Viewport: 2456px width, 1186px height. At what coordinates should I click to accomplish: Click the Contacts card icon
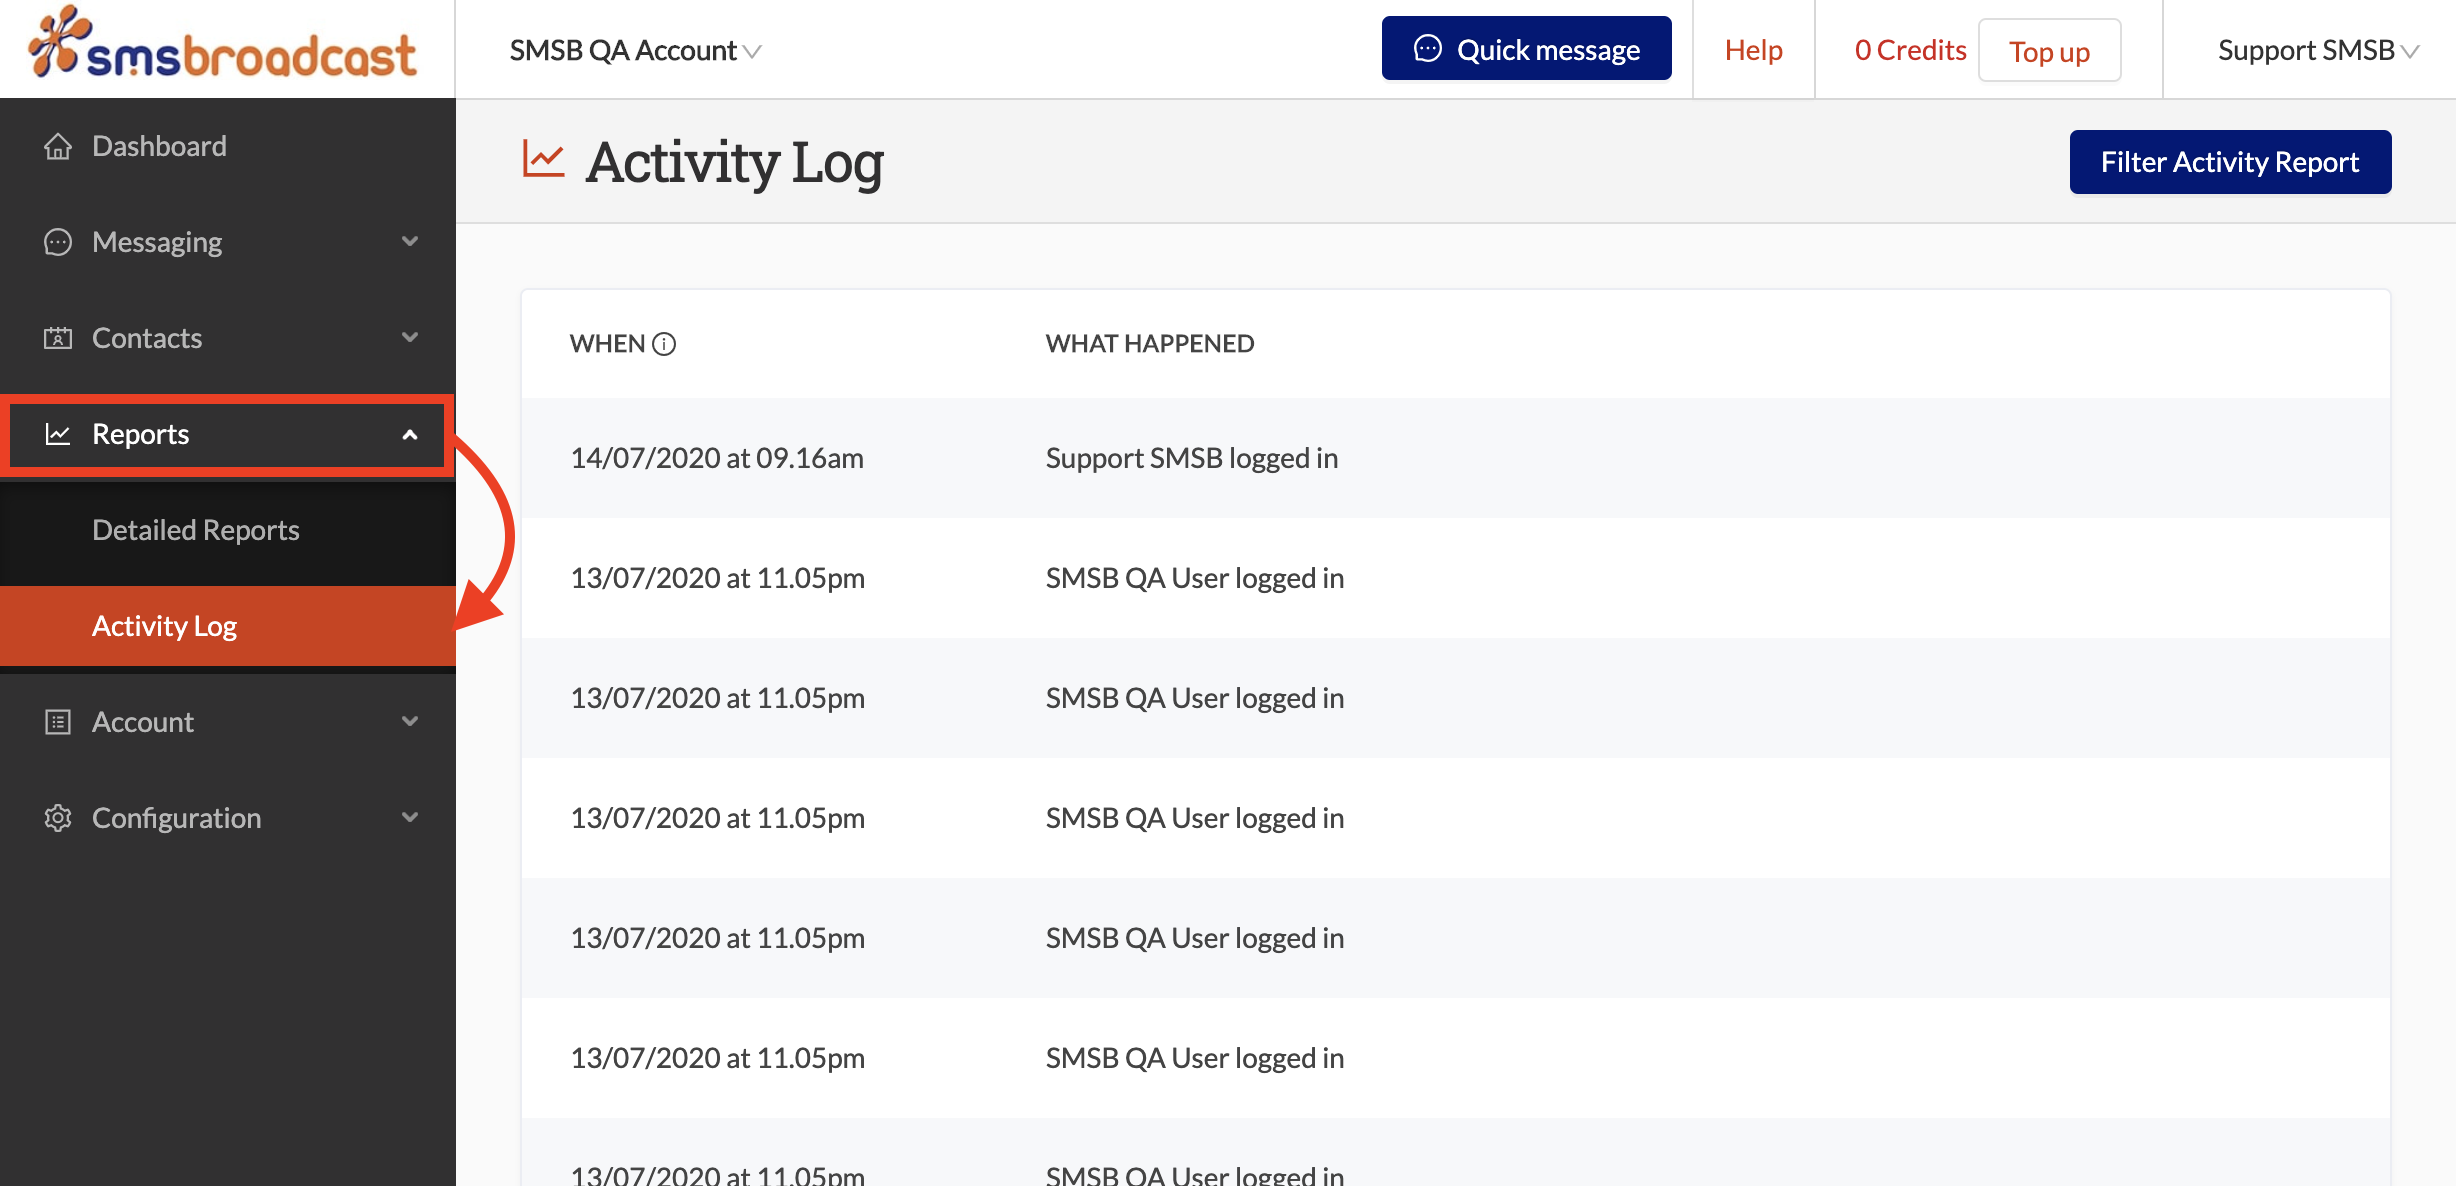pos(58,338)
